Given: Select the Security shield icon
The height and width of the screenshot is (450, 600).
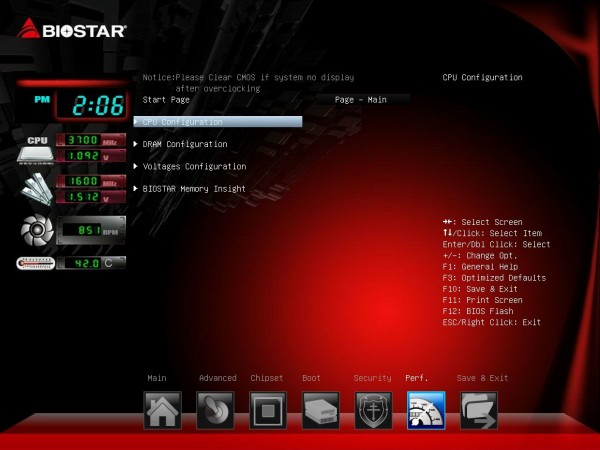Looking at the screenshot, I should (x=373, y=411).
